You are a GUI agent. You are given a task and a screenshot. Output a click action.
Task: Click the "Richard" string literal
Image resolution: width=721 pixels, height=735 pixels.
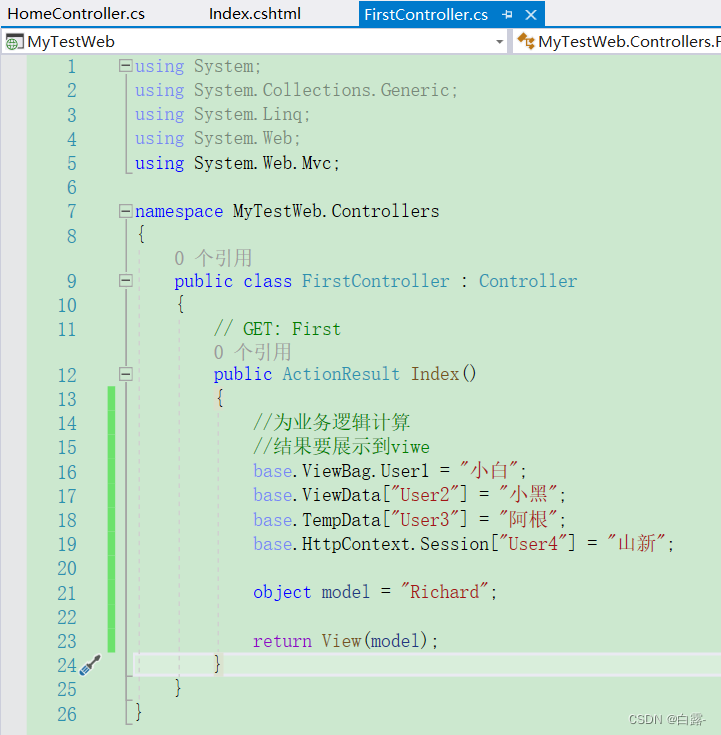coord(444,592)
